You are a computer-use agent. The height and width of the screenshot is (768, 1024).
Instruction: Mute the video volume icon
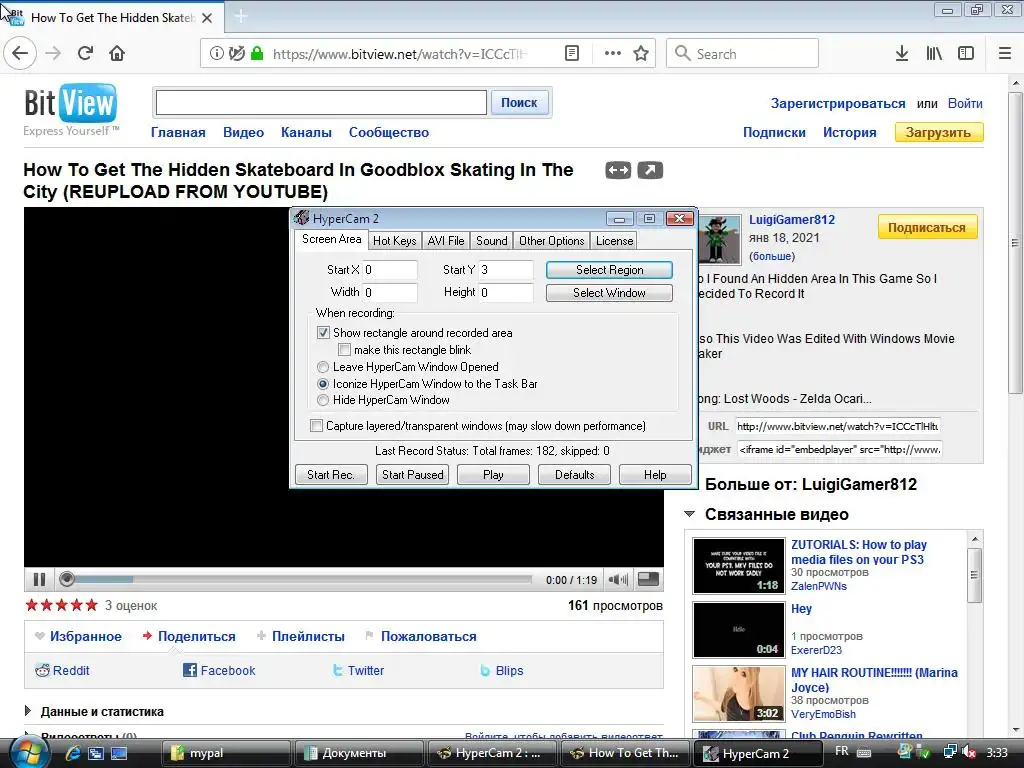point(618,579)
